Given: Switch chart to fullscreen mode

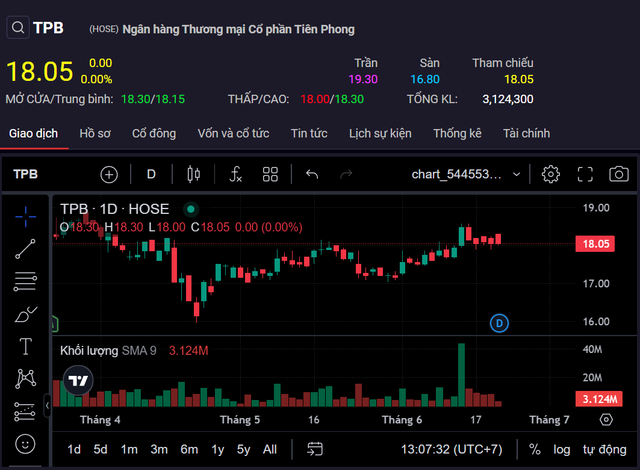Looking at the screenshot, I should [x=585, y=174].
